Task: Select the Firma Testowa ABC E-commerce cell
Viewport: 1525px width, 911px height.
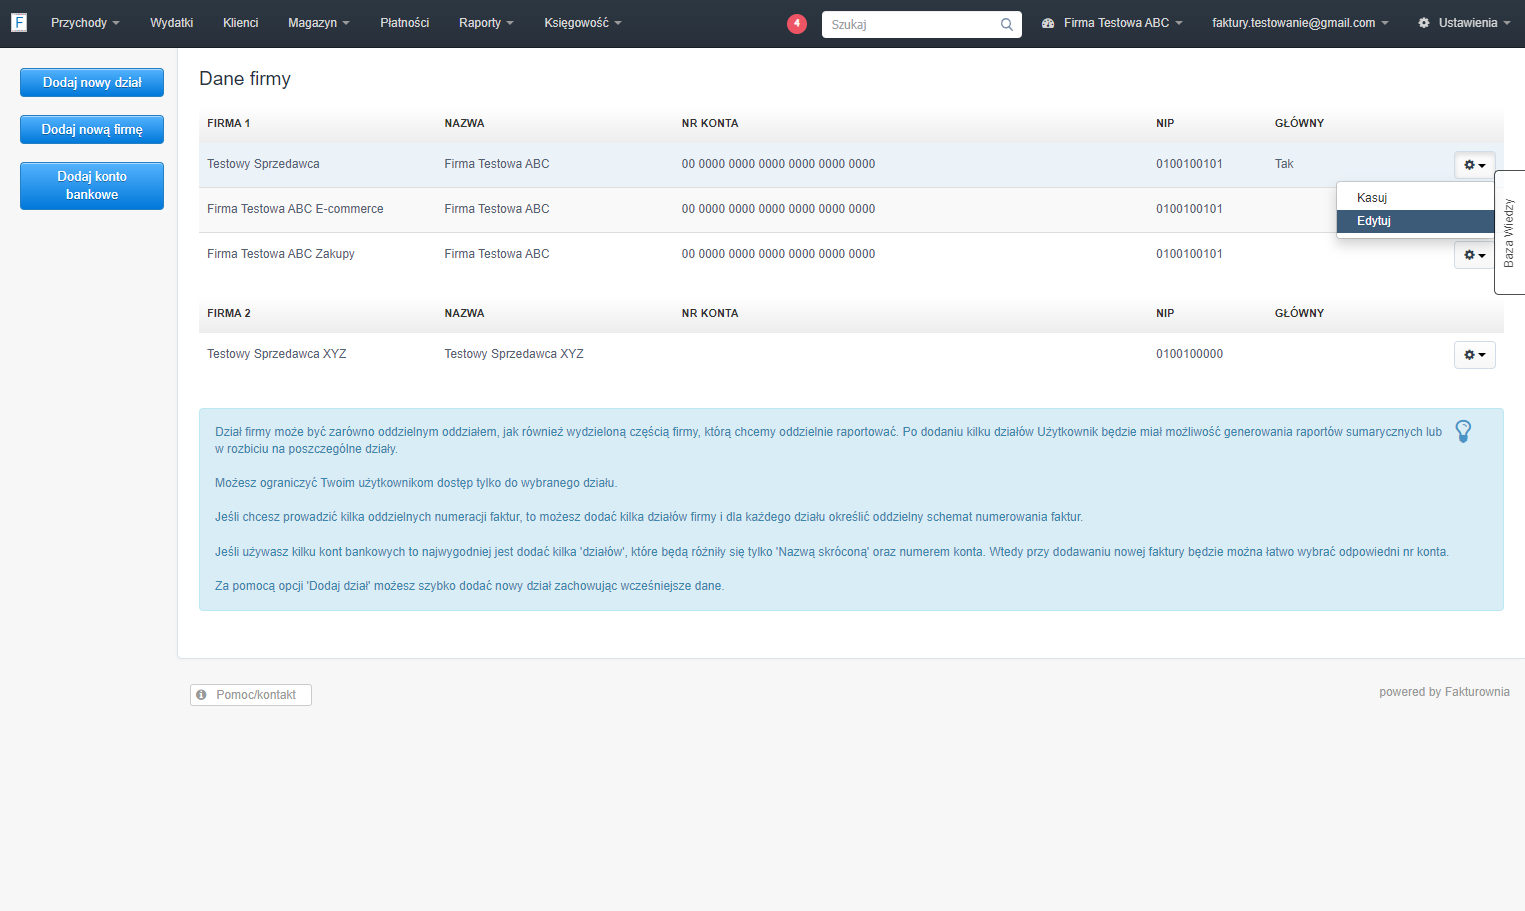Action: point(295,209)
